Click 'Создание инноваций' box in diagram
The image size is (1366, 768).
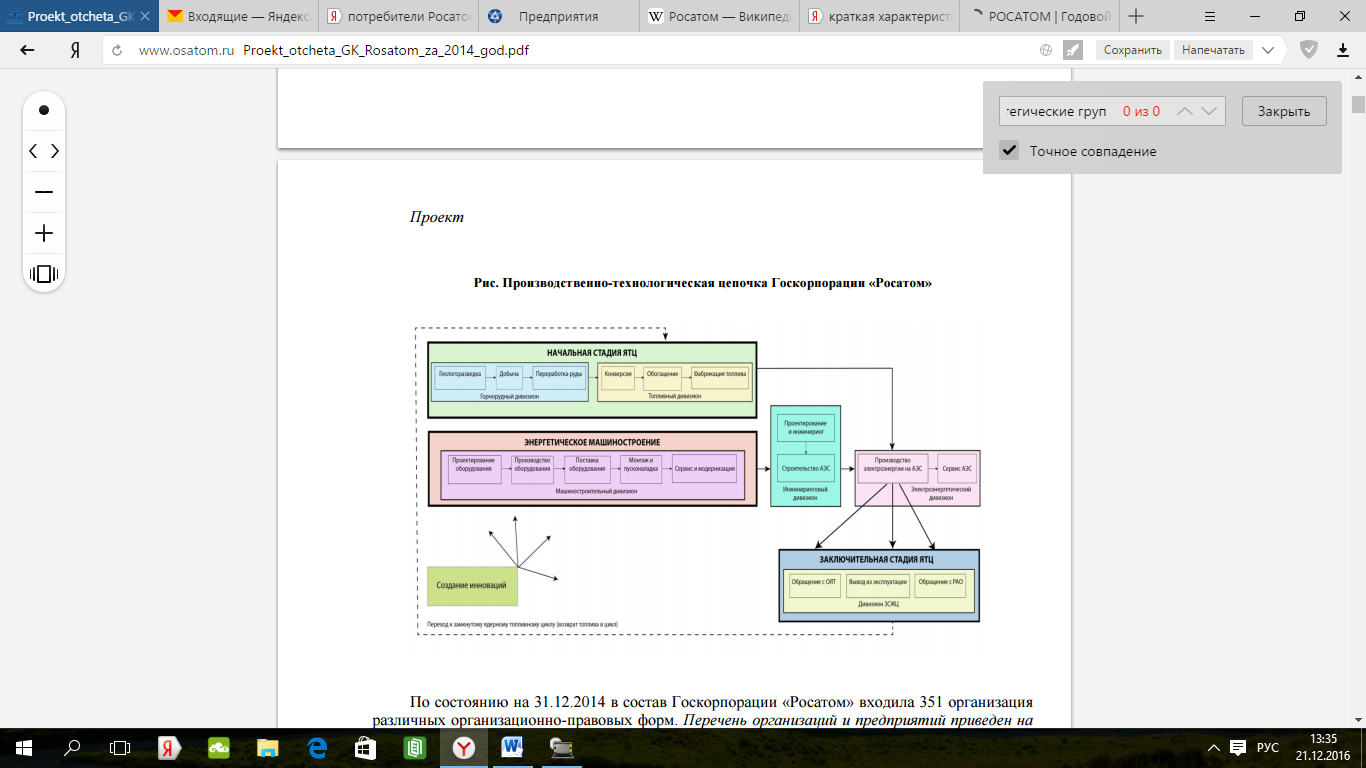472,585
